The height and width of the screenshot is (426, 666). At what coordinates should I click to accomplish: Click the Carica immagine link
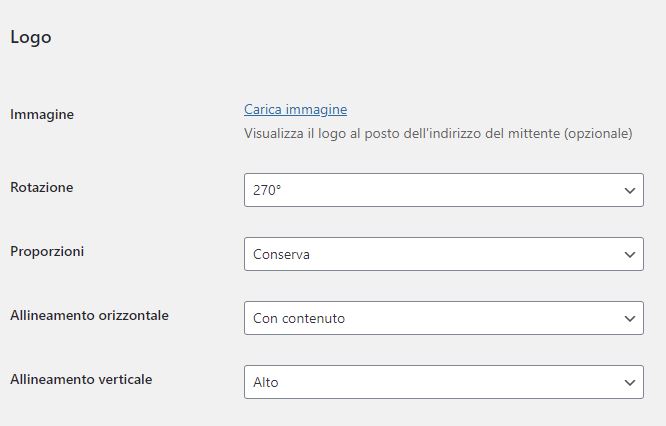click(x=295, y=110)
